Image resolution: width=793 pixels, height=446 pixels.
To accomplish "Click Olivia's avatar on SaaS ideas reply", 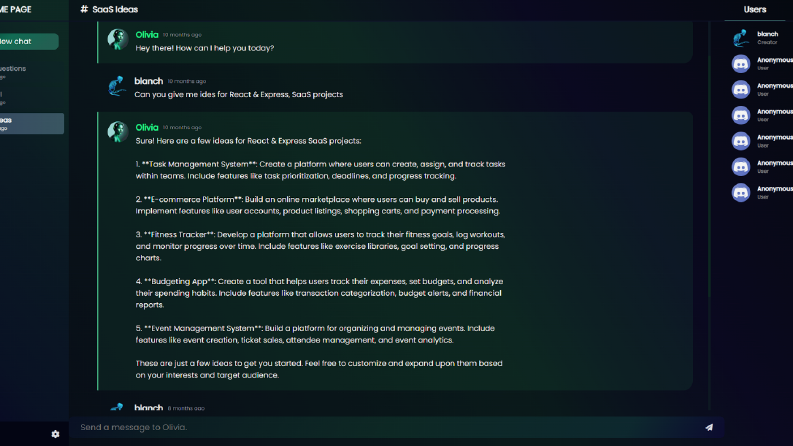I will 118,132.
